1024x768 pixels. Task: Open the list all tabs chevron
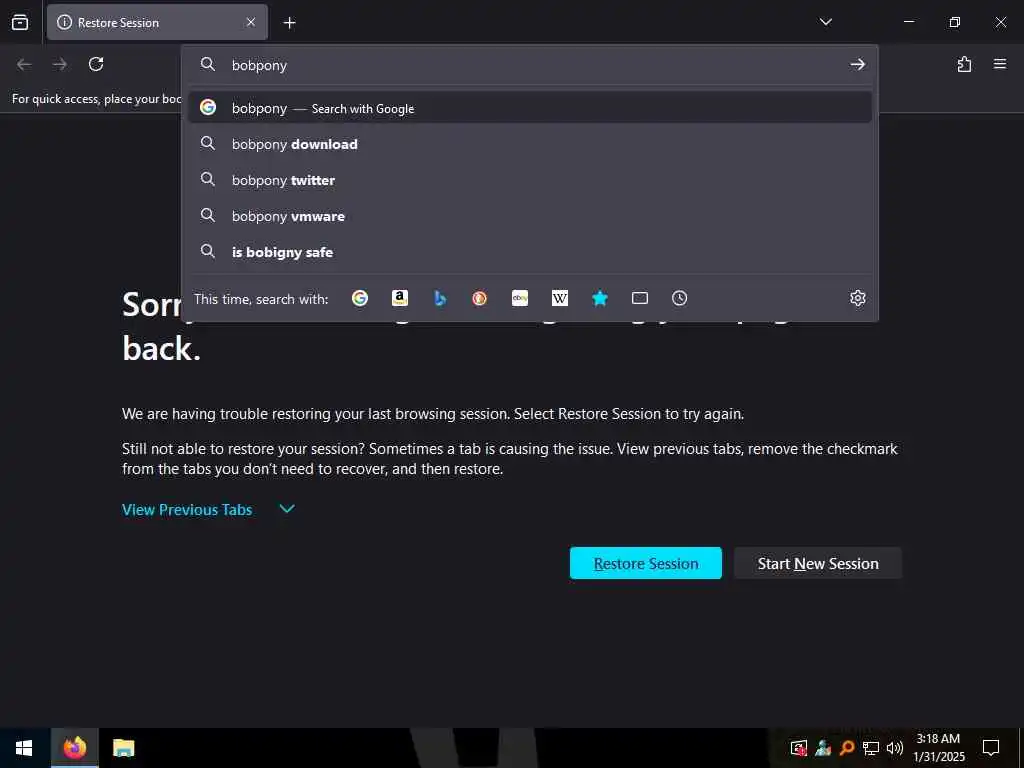point(825,22)
